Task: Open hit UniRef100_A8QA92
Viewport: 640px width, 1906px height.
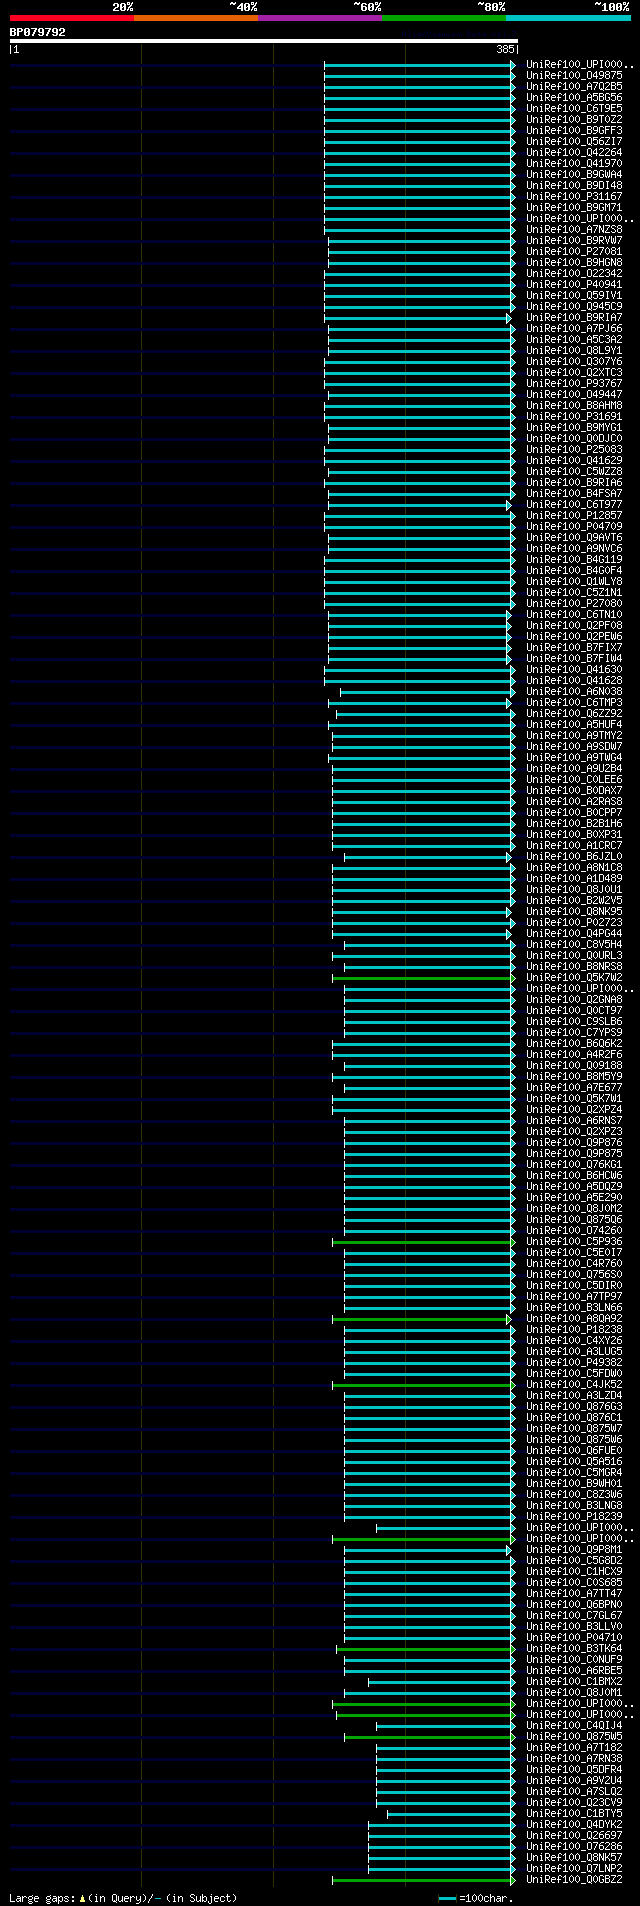Action: coord(574,1318)
